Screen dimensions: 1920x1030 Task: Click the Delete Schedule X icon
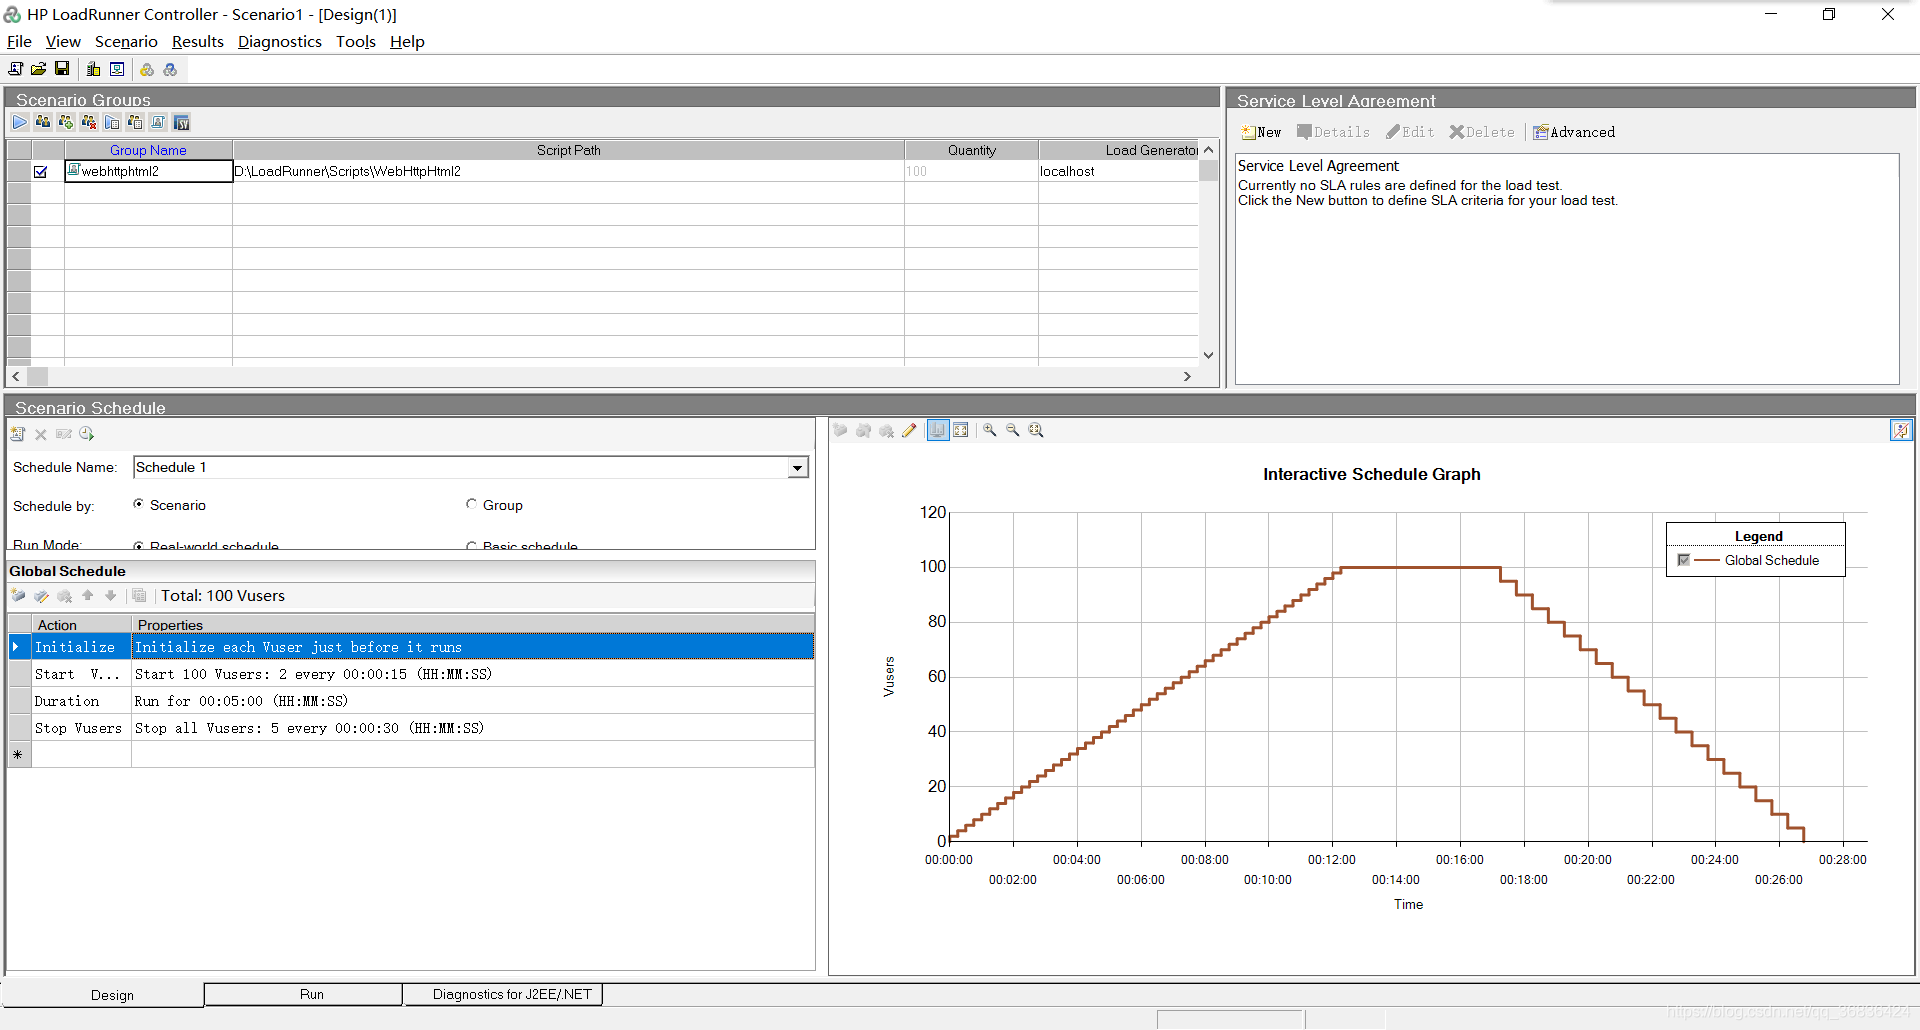tap(41, 434)
